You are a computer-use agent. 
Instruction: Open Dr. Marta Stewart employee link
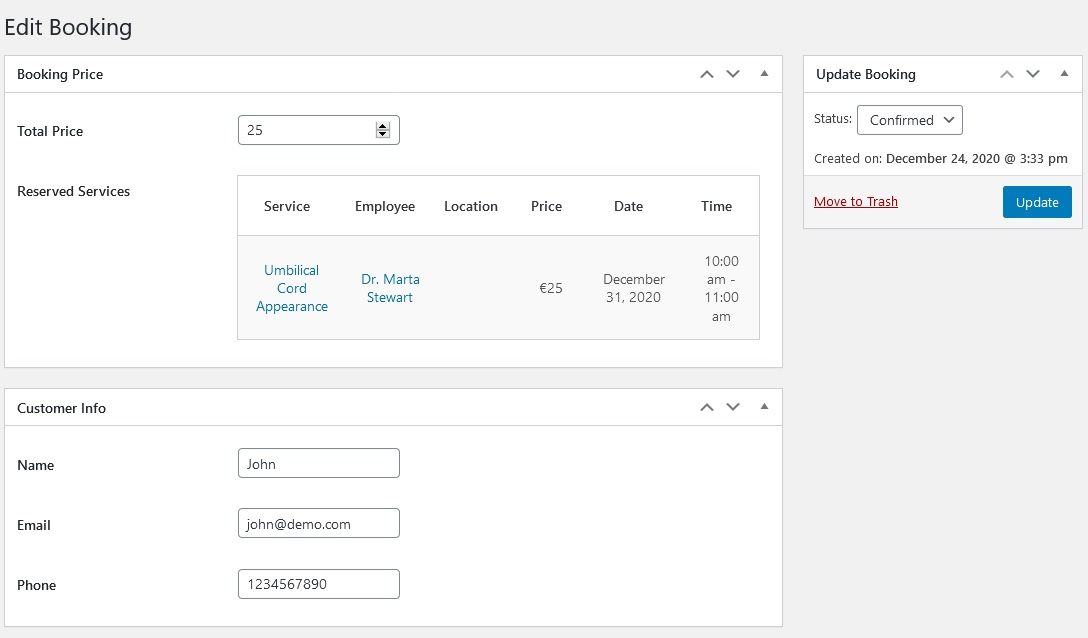[x=390, y=288]
